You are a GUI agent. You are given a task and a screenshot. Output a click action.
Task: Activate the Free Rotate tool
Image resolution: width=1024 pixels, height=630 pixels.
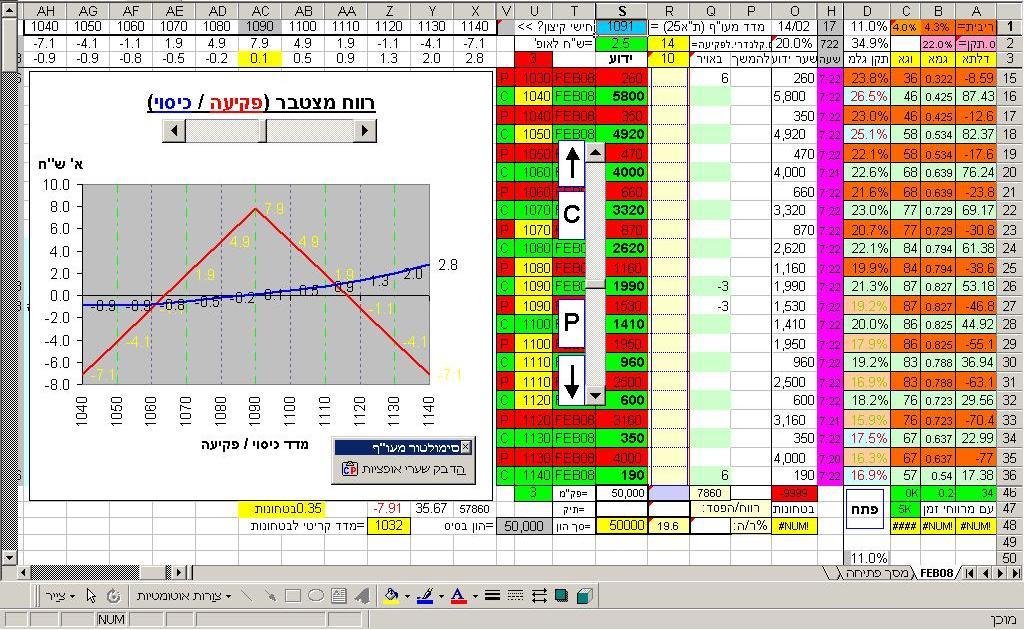(x=114, y=595)
